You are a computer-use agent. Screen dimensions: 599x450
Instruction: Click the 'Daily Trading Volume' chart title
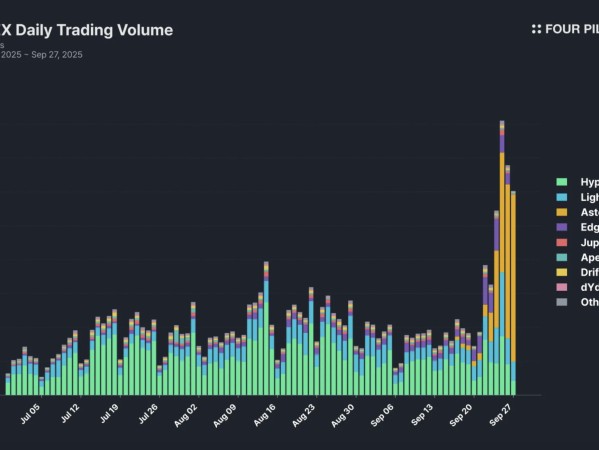pyautogui.click(x=94, y=30)
